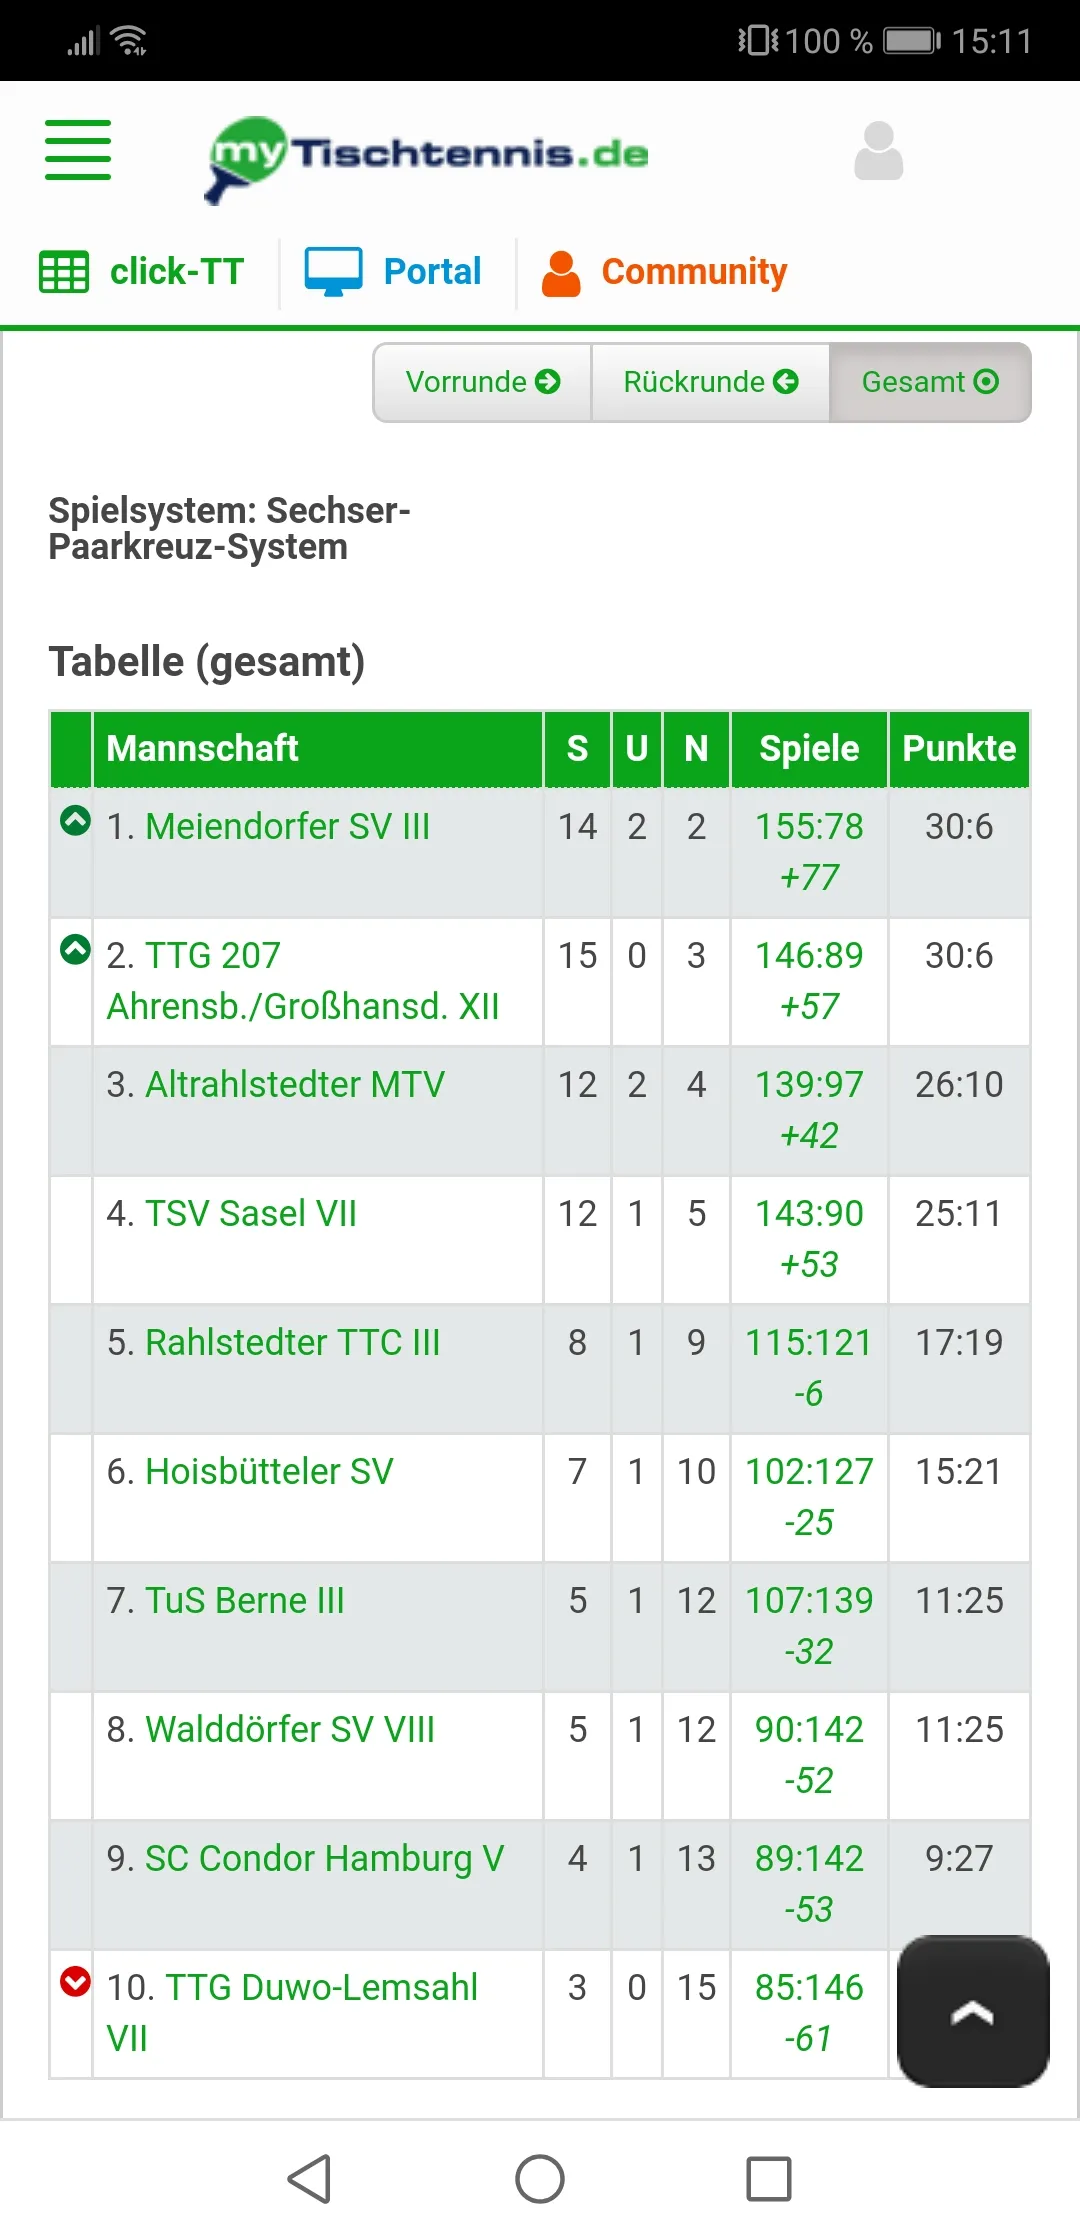The height and width of the screenshot is (2240, 1080).
Task: Select the click-TT grid icon
Action: click(64, 271)
